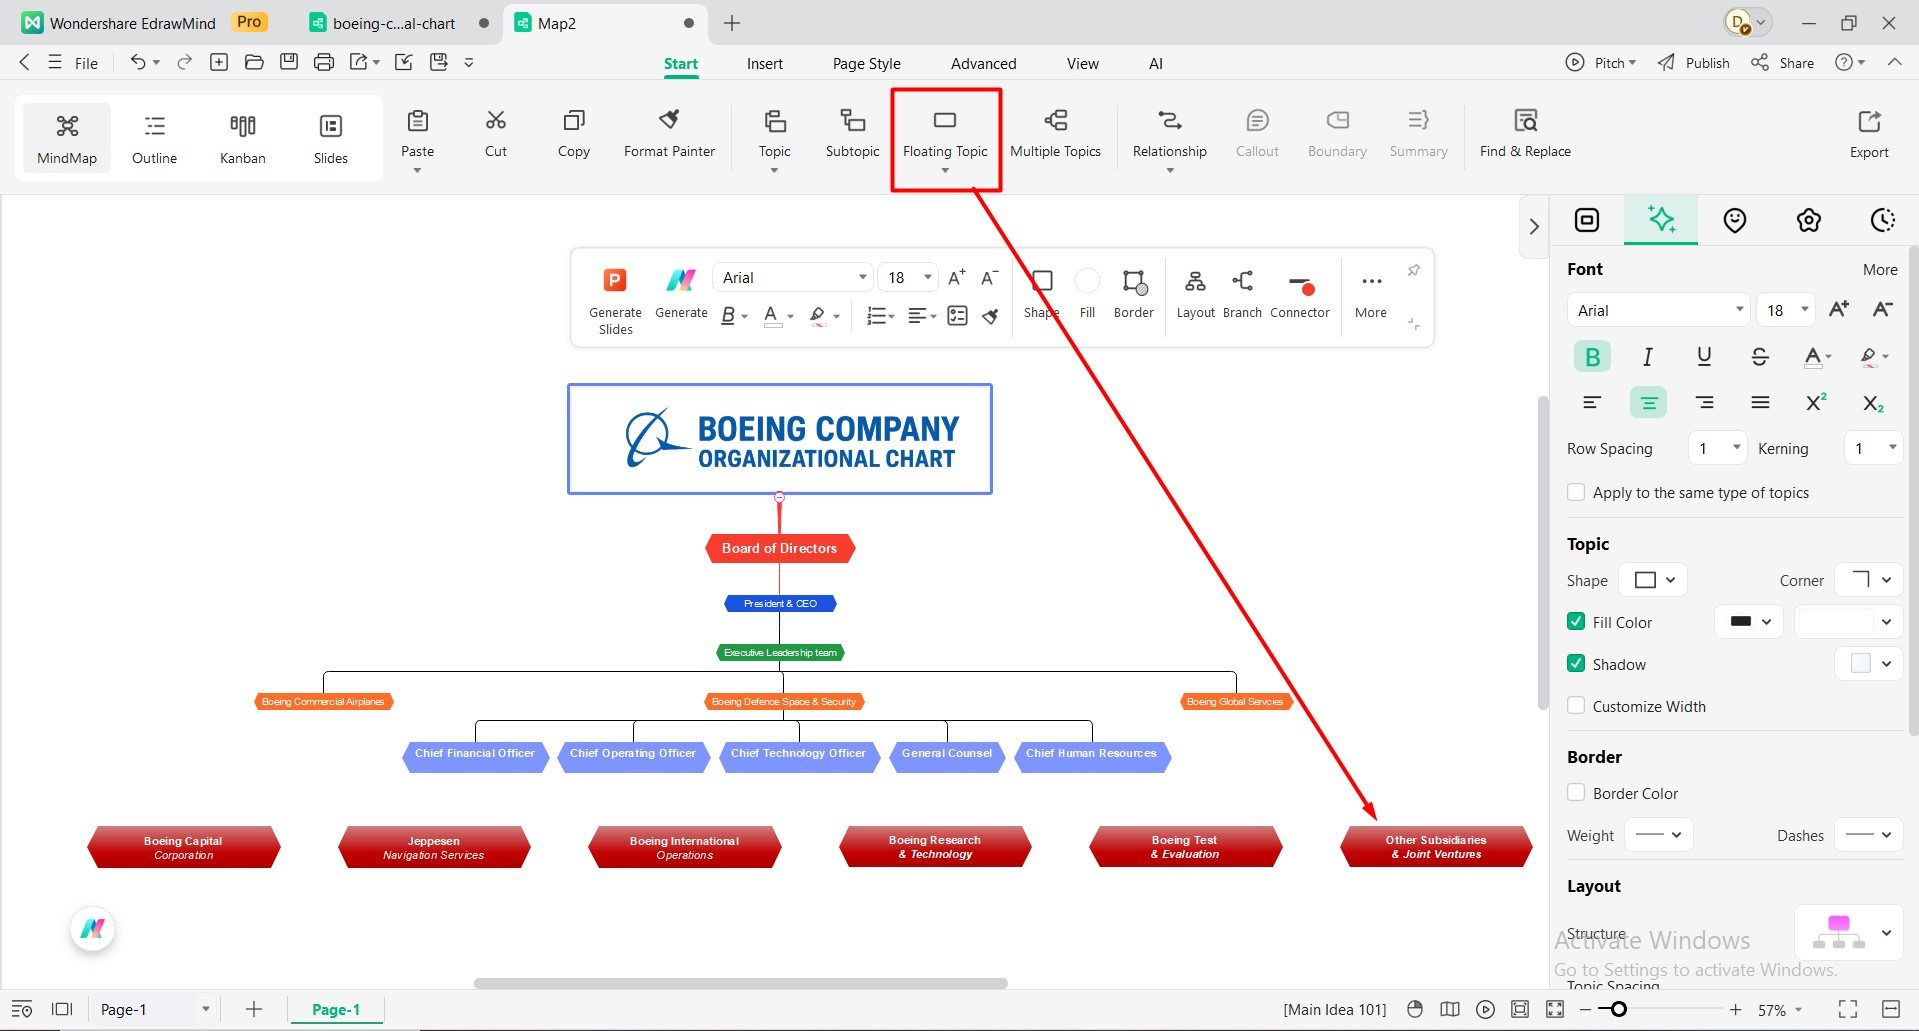Open the fill color black swatch dropdown
Viewport: 1919px width, 1031px height.
1750,621
